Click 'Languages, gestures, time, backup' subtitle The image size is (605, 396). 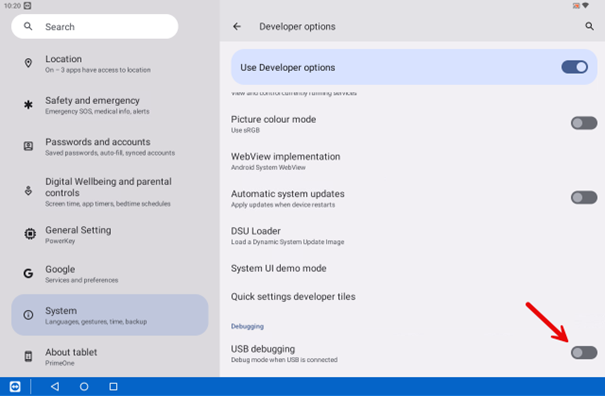pyautogui.click(x=96, y=322)
